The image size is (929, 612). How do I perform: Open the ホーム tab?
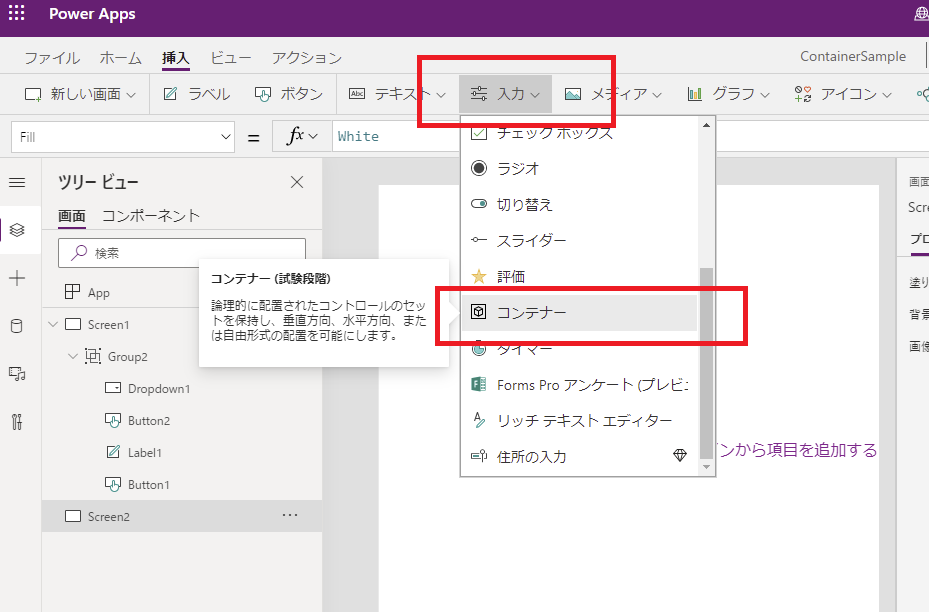121,58
